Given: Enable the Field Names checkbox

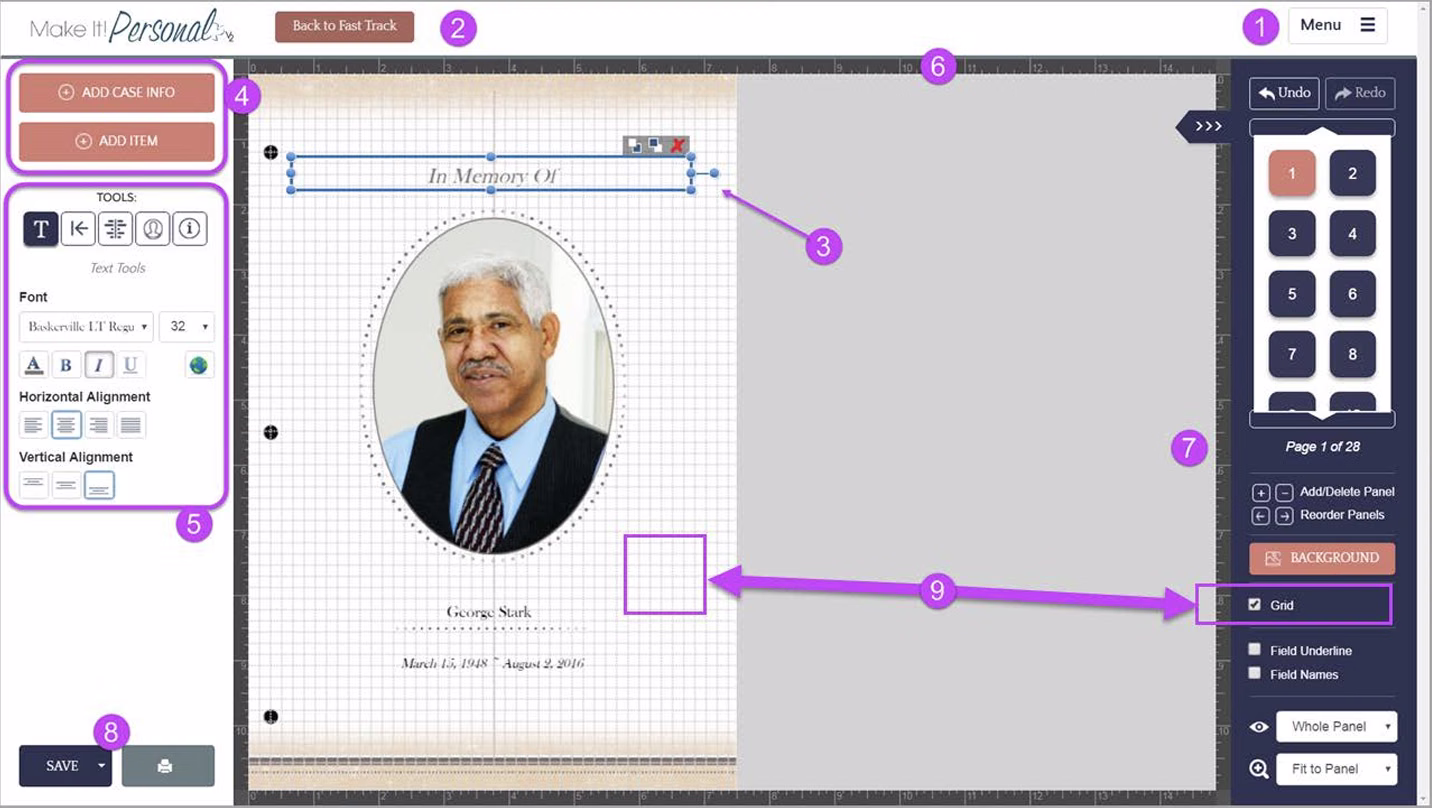Looking at the screenshot, I should [1255, 673].
